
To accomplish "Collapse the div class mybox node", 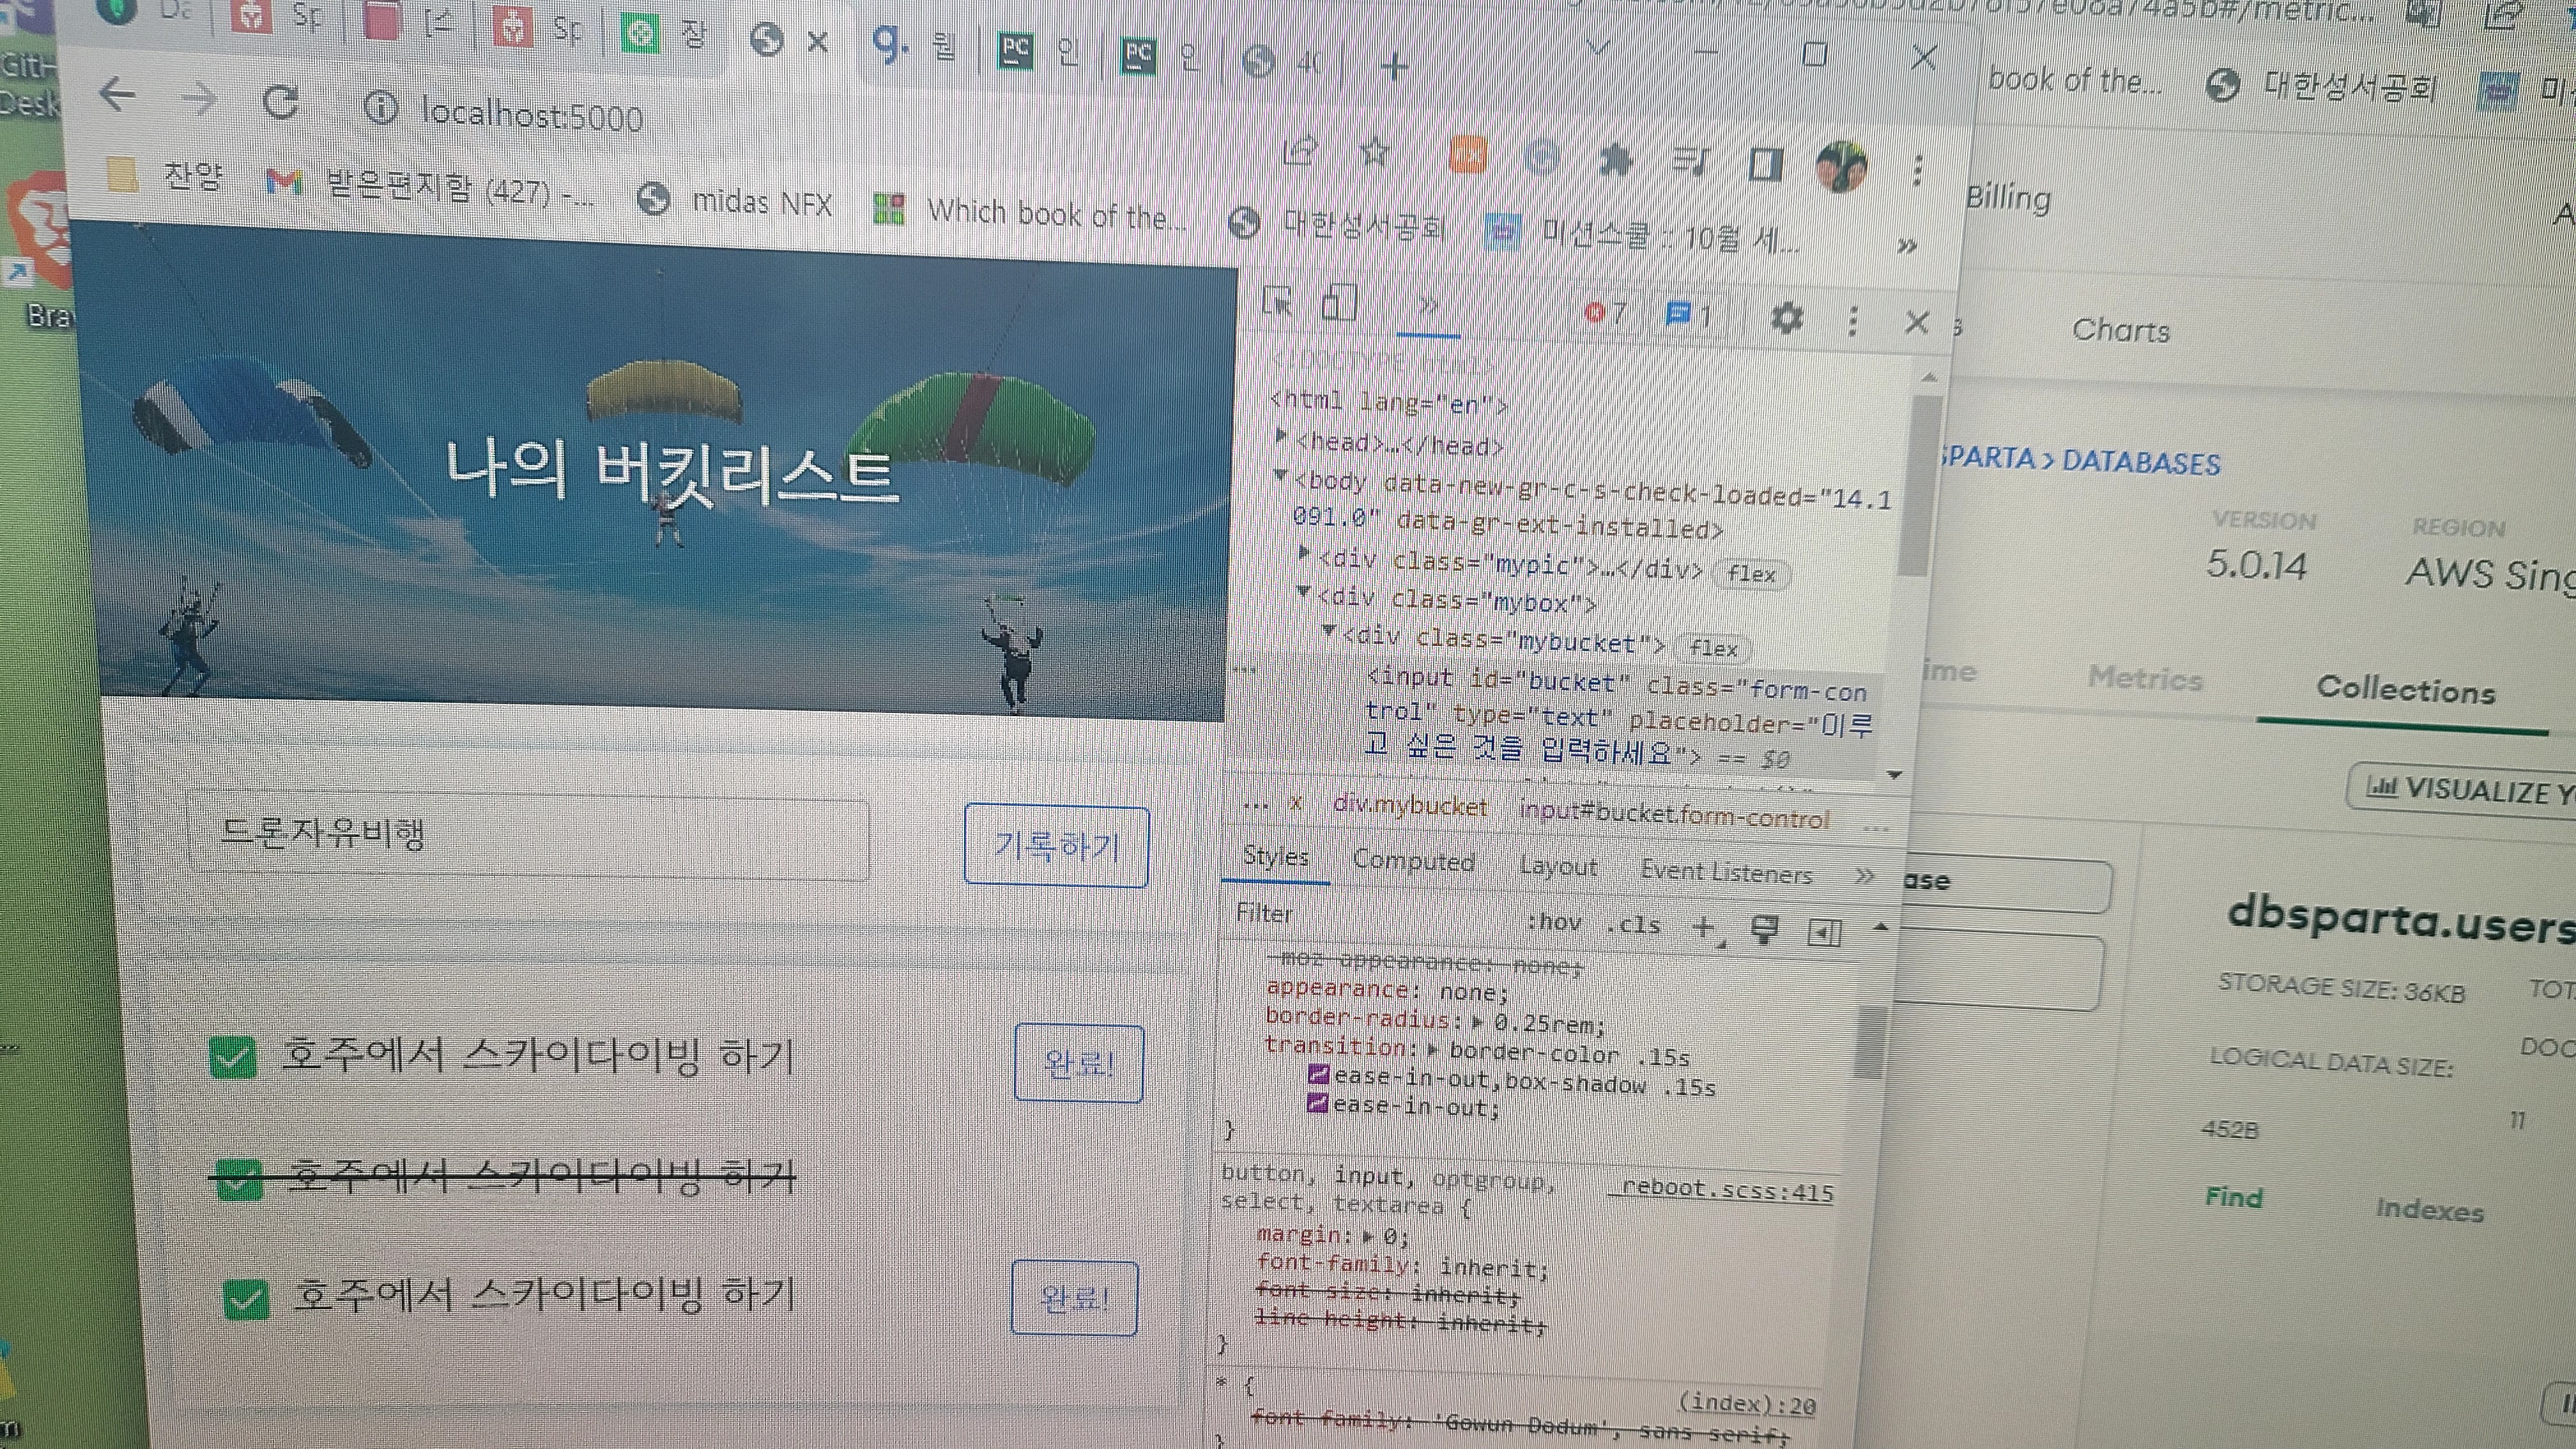I will [1304, 591].
